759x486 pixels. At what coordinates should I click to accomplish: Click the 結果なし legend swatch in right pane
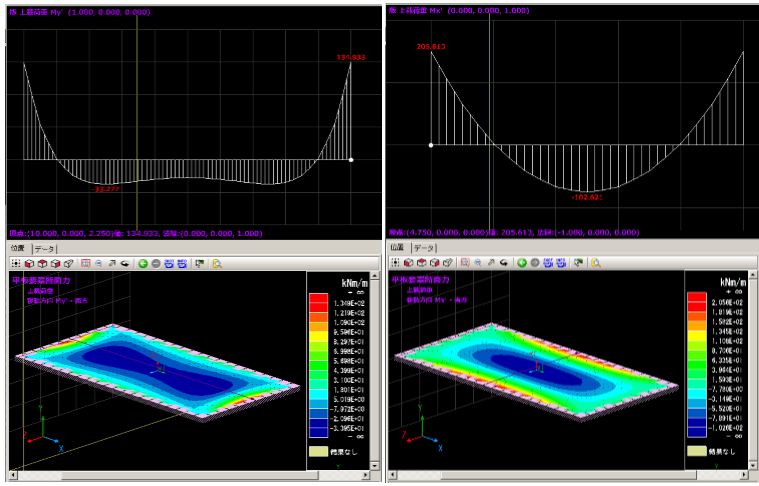click(697, 450)
